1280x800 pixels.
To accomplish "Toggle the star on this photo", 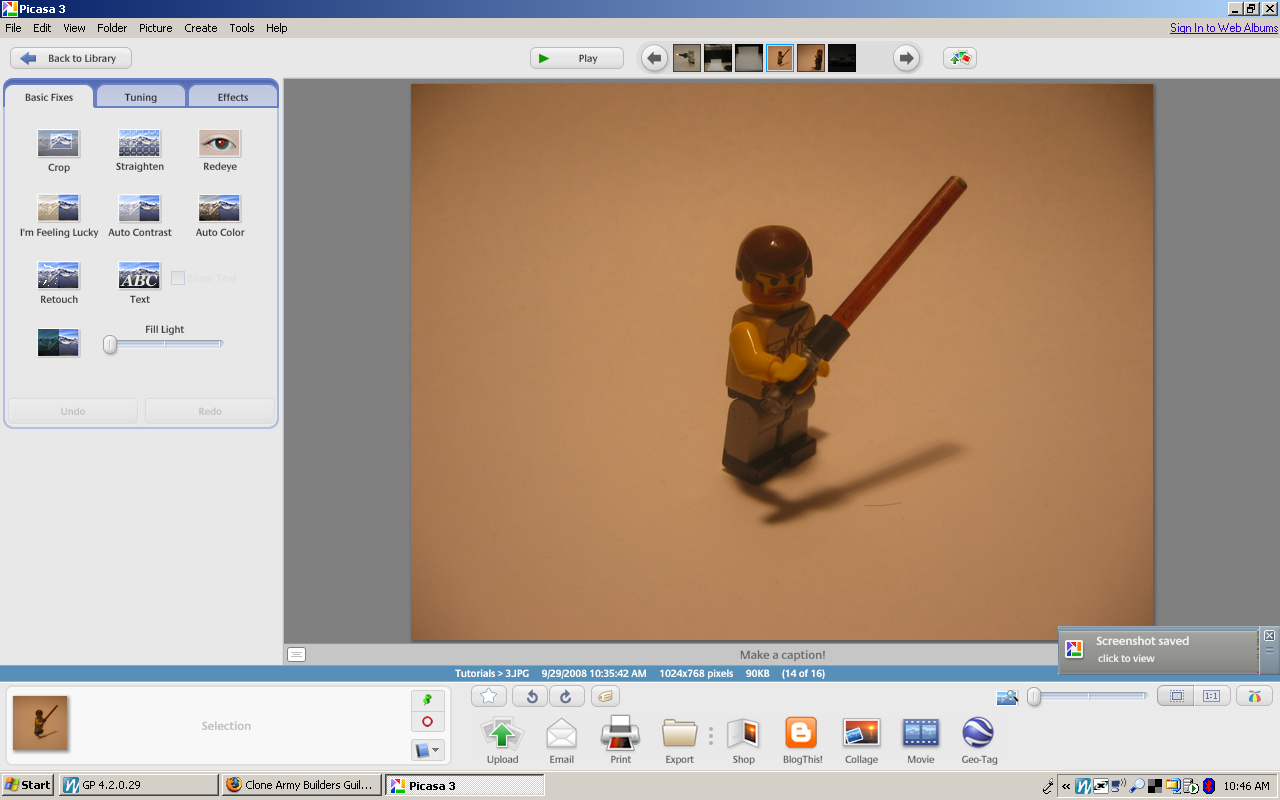I will [x=488, y=696].
